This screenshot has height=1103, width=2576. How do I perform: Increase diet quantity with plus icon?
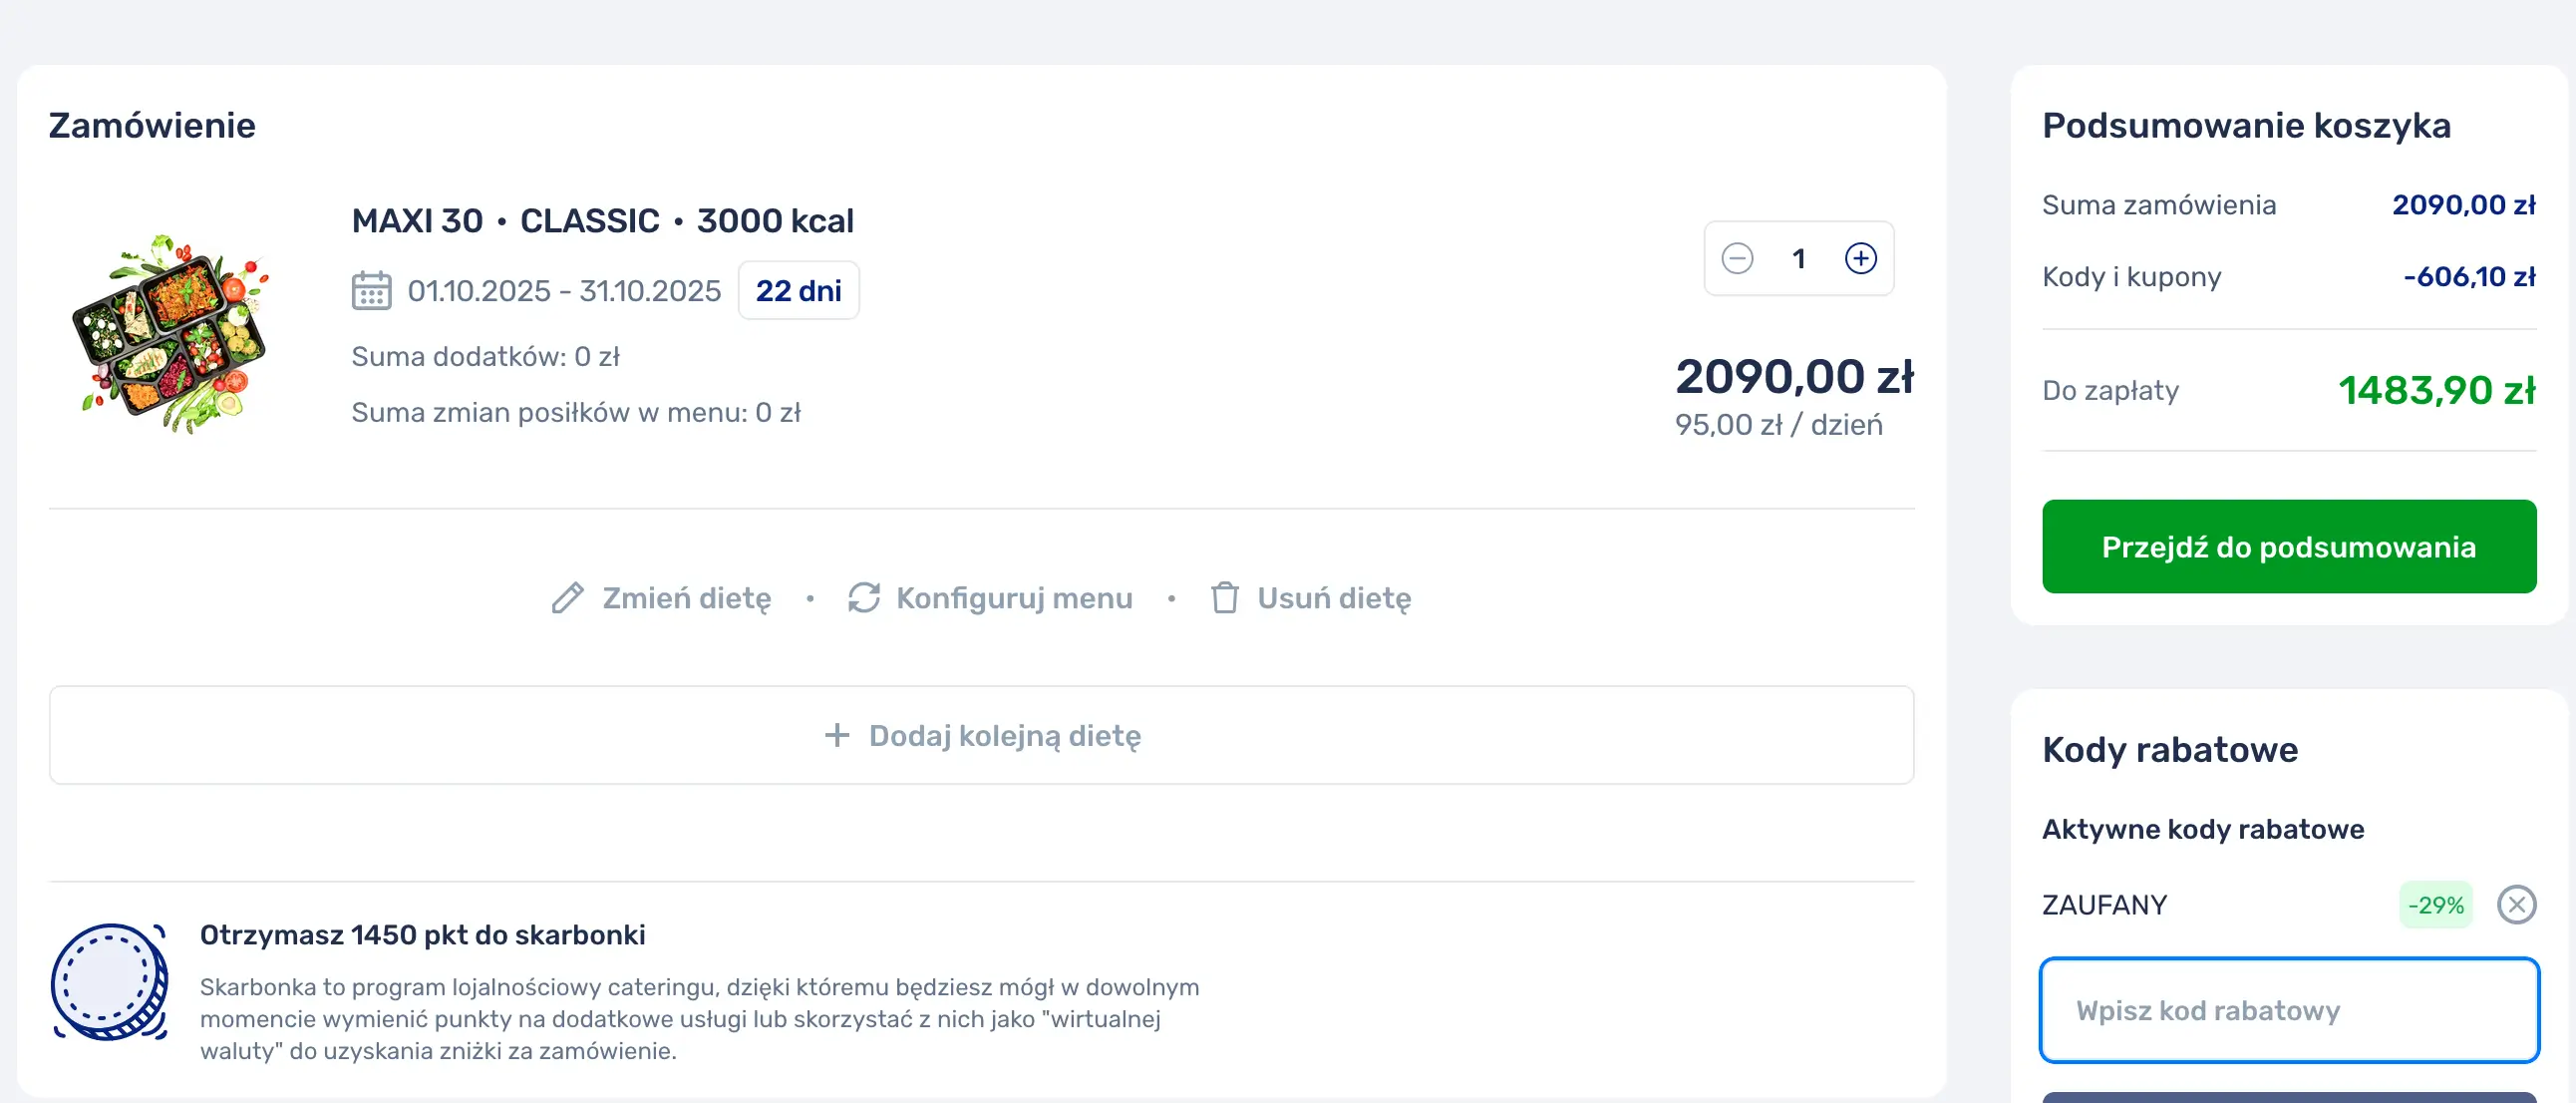coord(1860,259)
